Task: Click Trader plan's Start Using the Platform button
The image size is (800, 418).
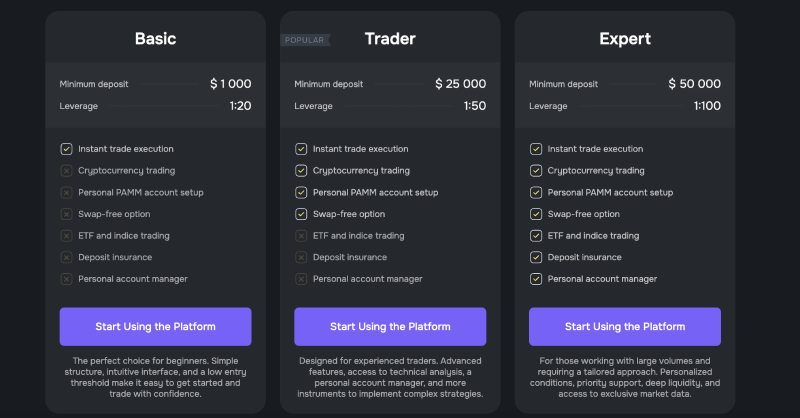Action: [390, 326]
